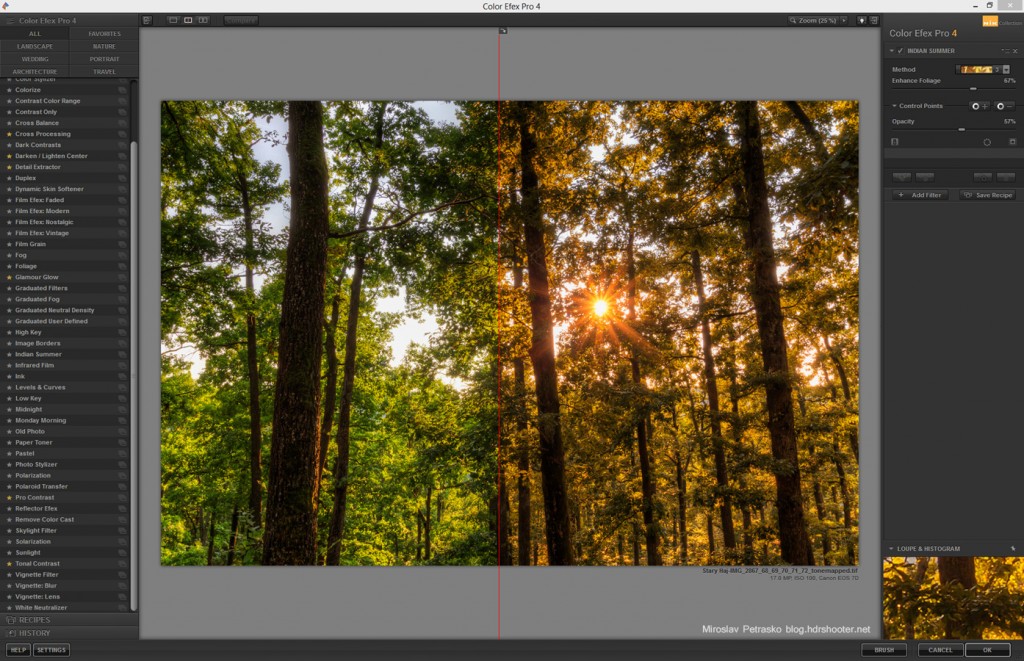Screen dimensions: 1024x661
Task: Toggle favorite star for Fog filter
Action: pos(9,255)
